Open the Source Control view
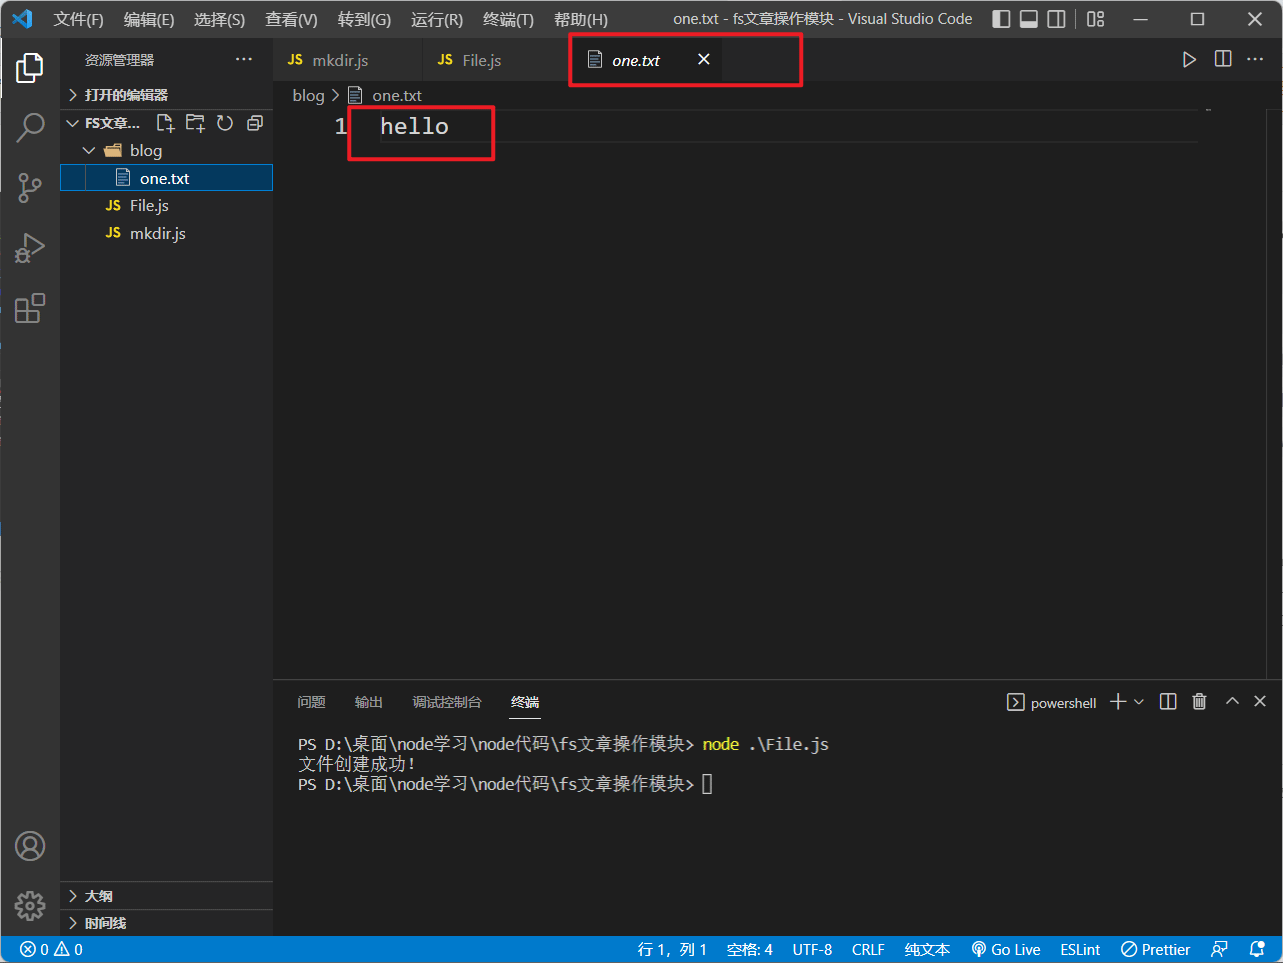 point(30,188)
